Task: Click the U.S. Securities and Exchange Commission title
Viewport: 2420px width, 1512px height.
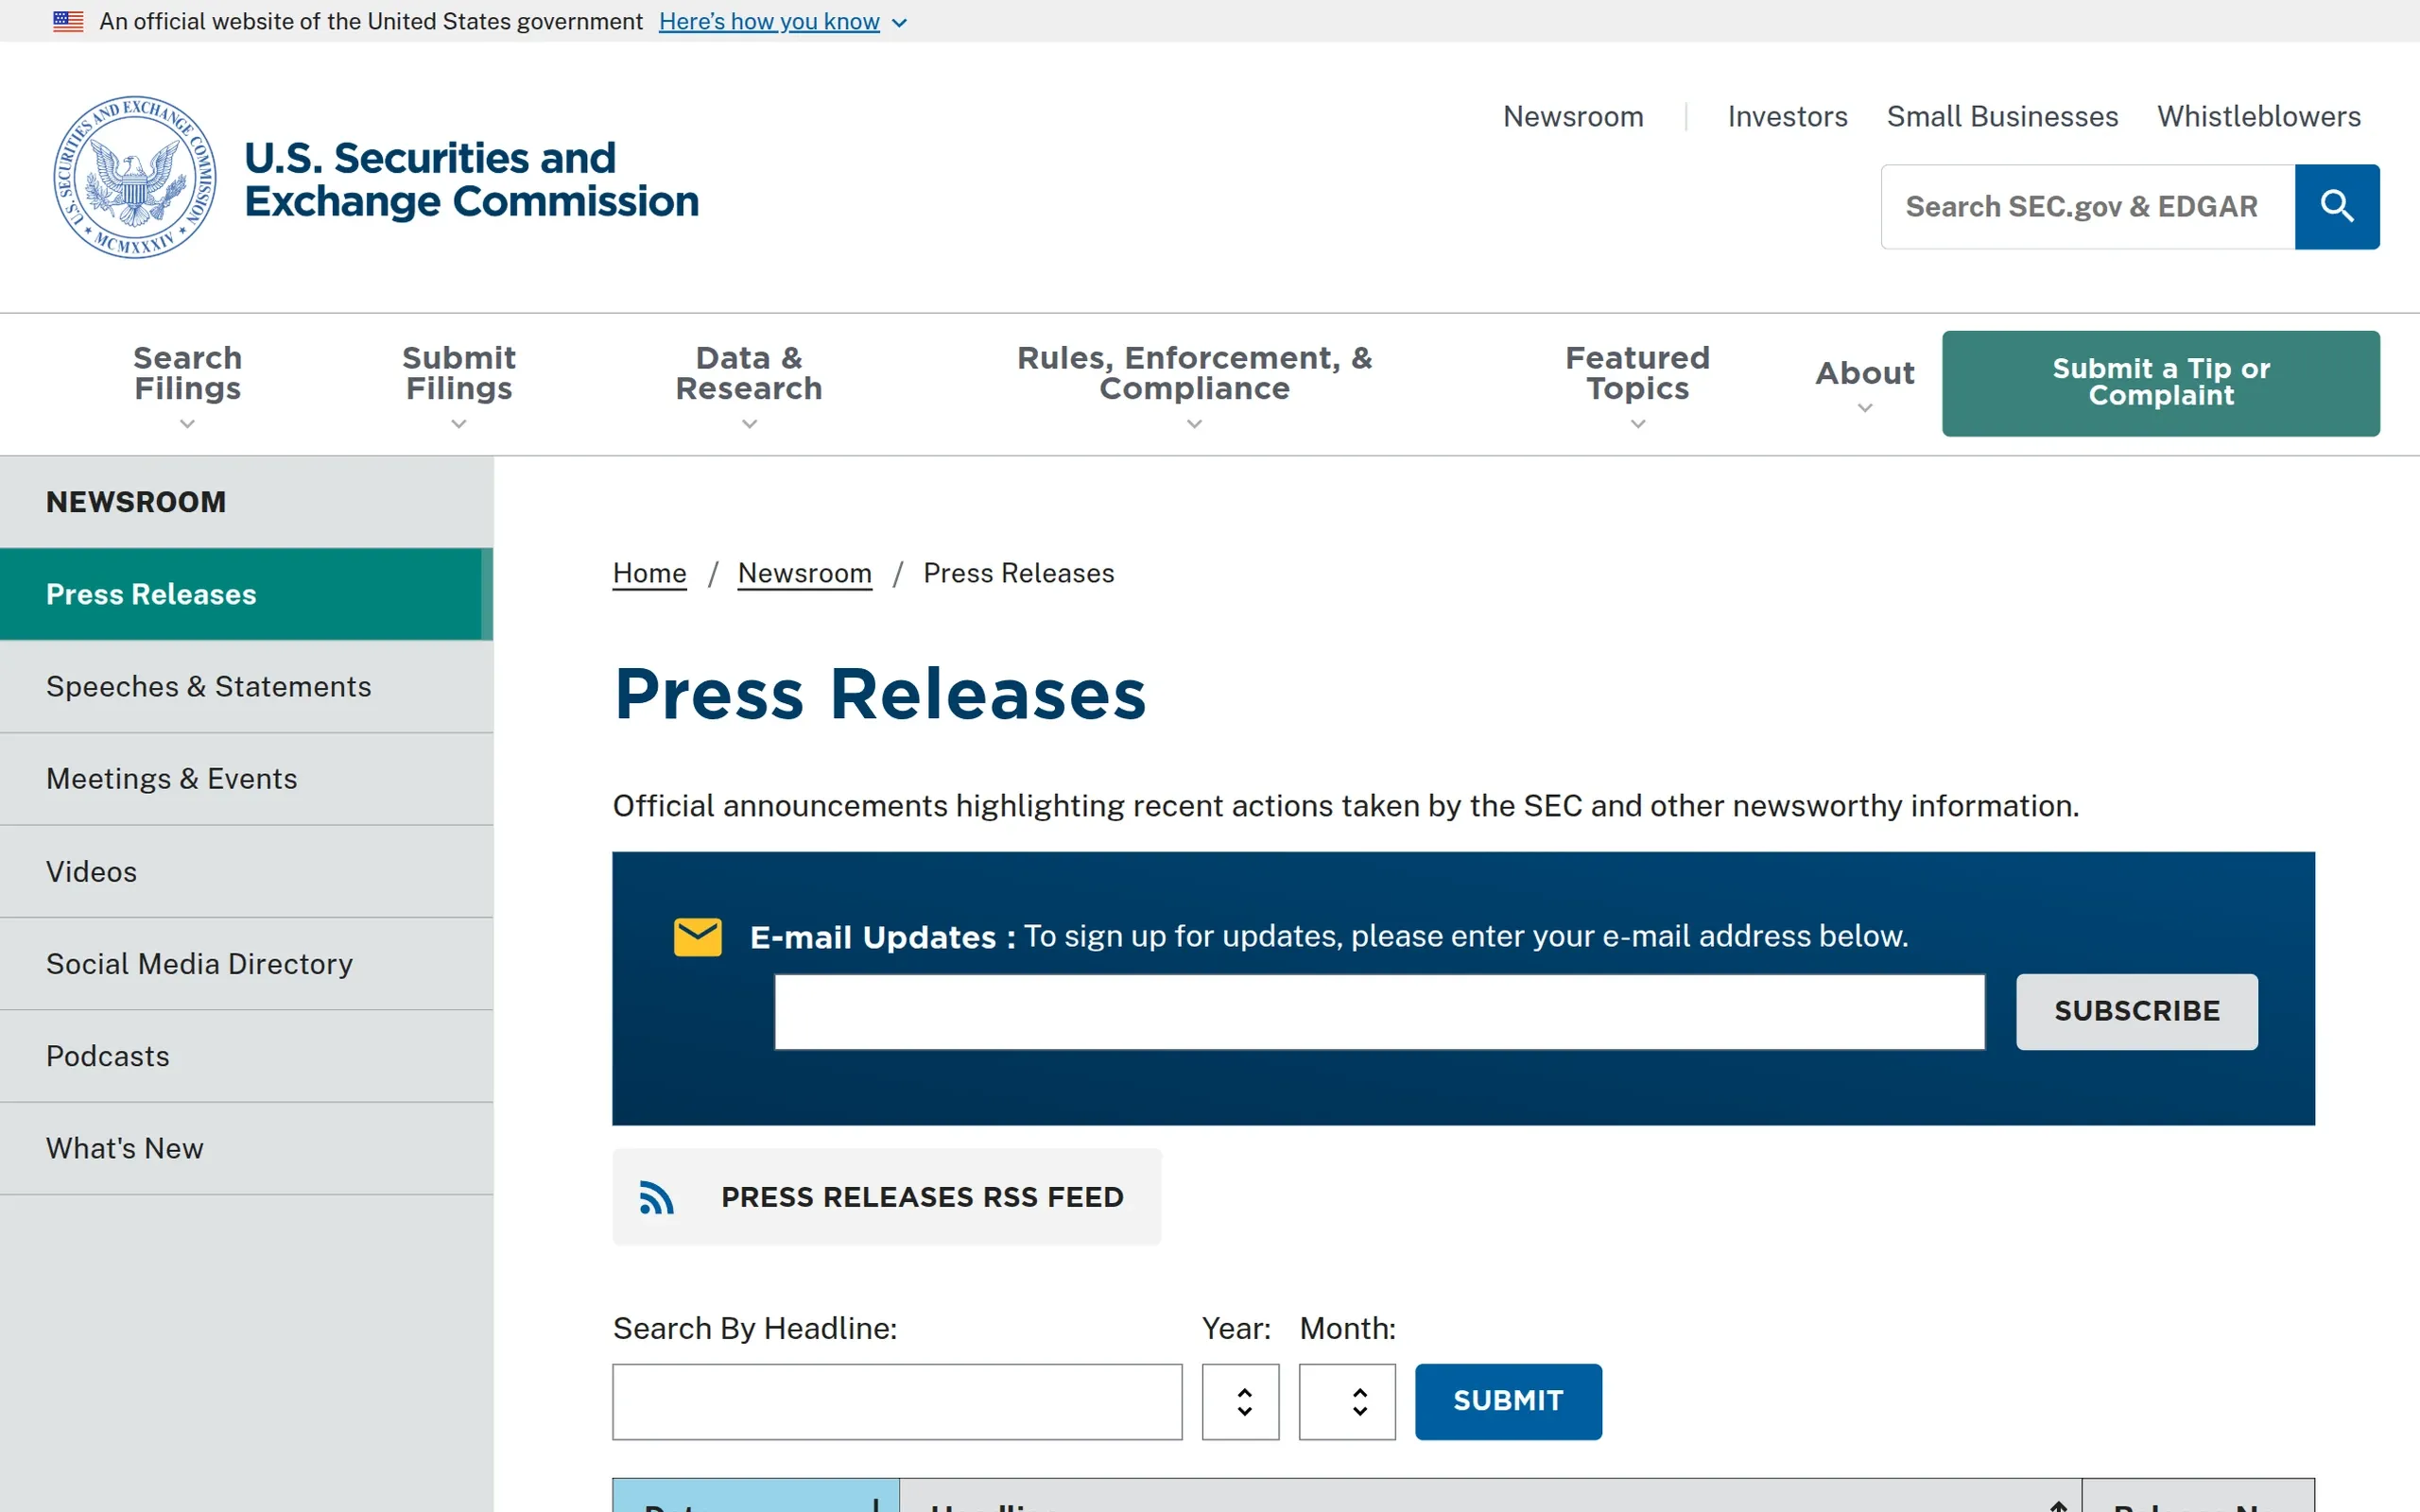Action: tap(471, 179)
